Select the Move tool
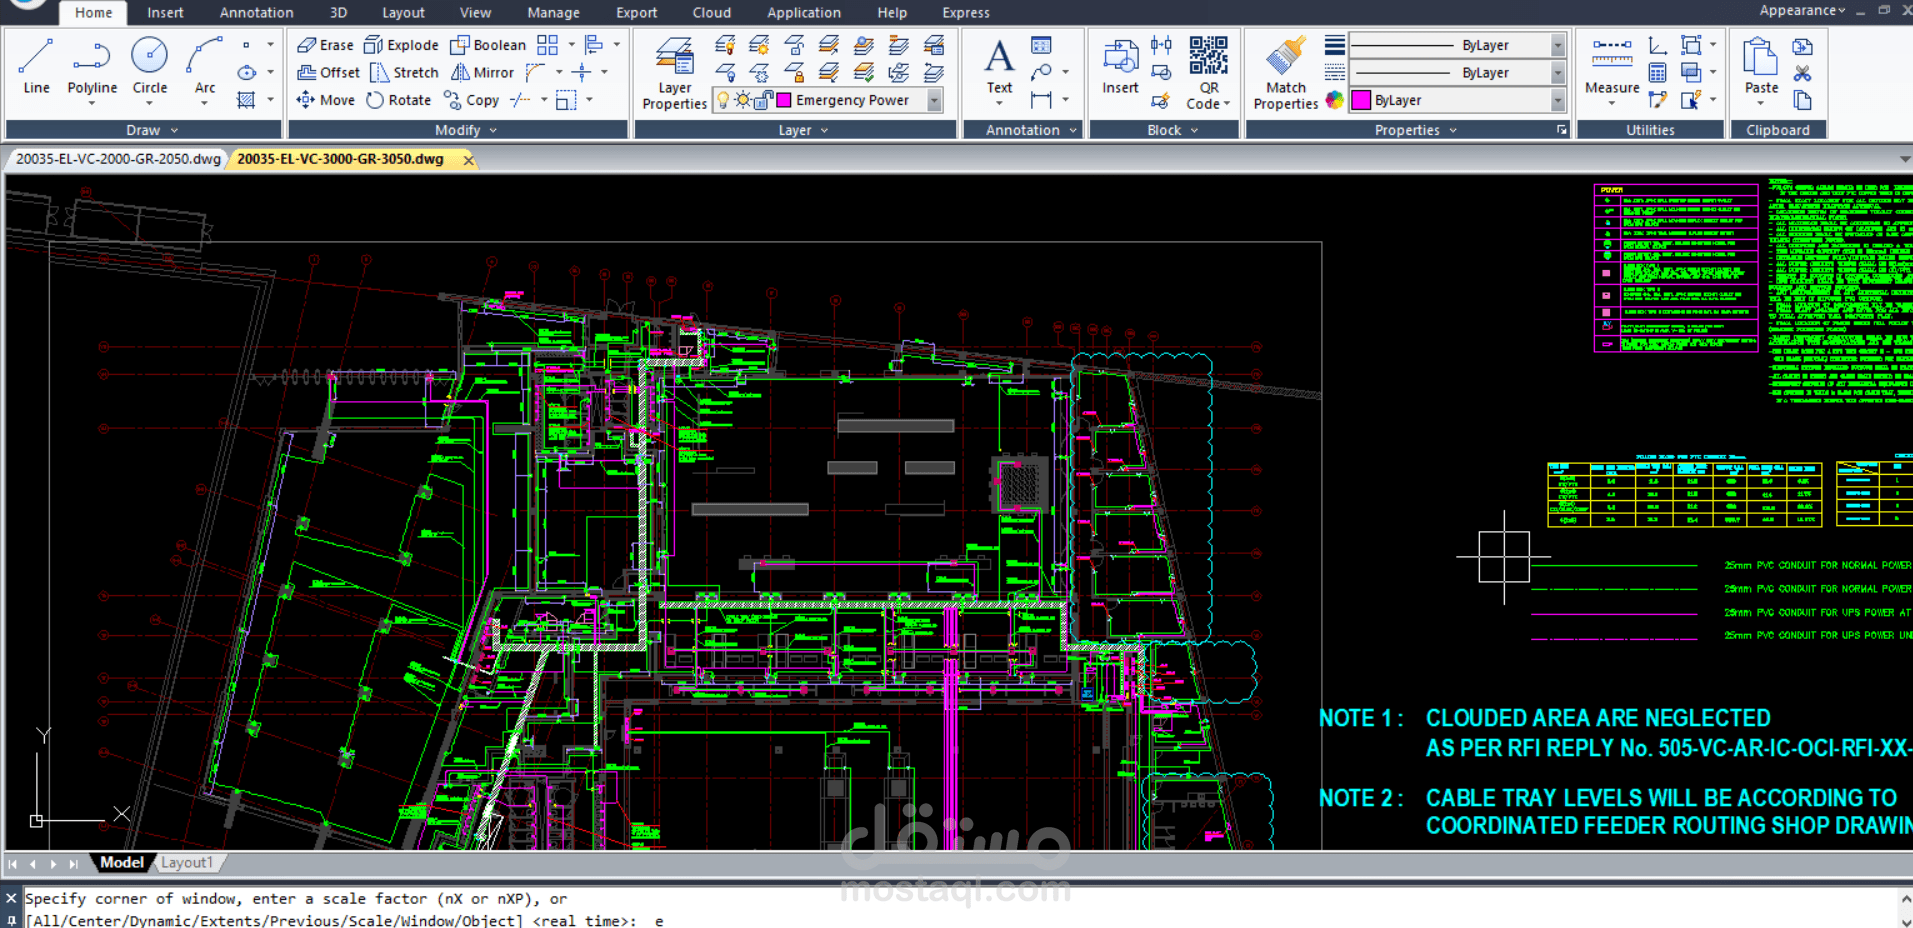 tap(325, 99)
